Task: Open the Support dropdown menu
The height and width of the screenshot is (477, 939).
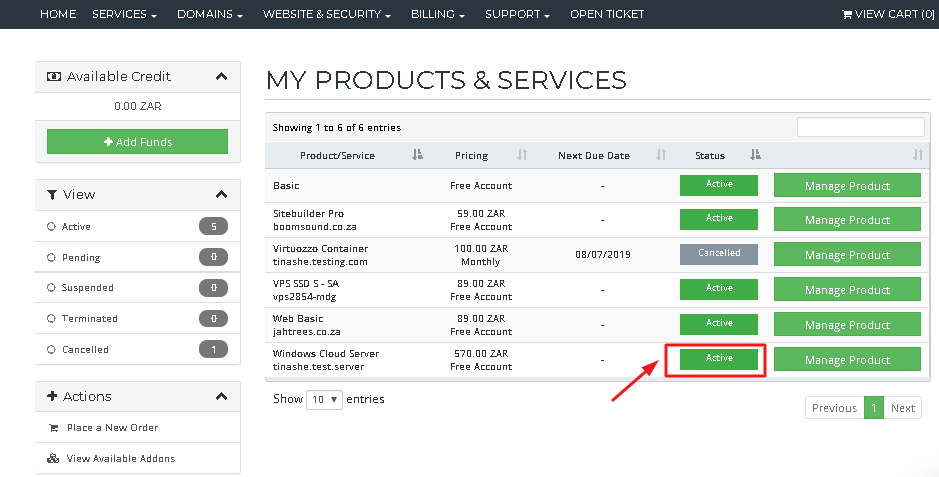Action: tap(517, 14)
